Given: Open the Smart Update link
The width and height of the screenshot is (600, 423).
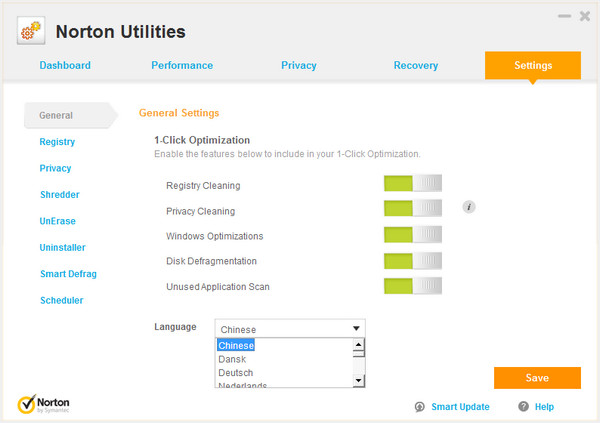Looking at the screenshot, I should coord(460,407).
